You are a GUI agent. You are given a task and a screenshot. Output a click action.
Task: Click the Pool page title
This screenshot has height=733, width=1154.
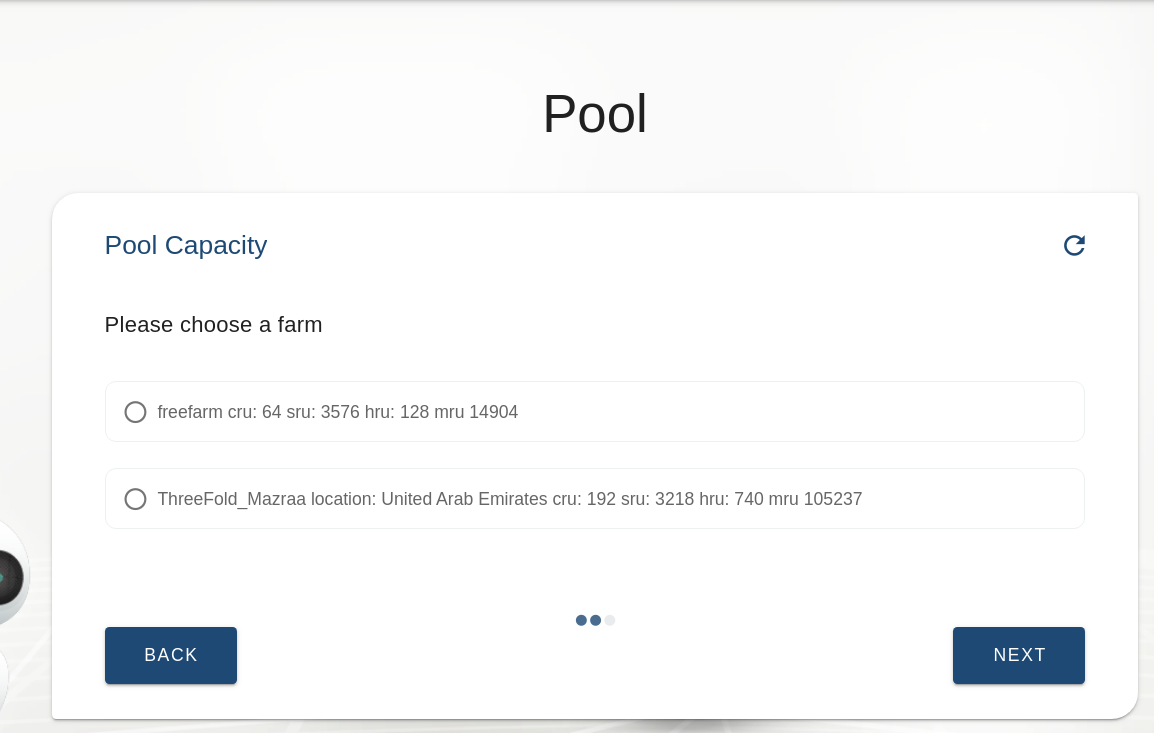tap(594, 113)
